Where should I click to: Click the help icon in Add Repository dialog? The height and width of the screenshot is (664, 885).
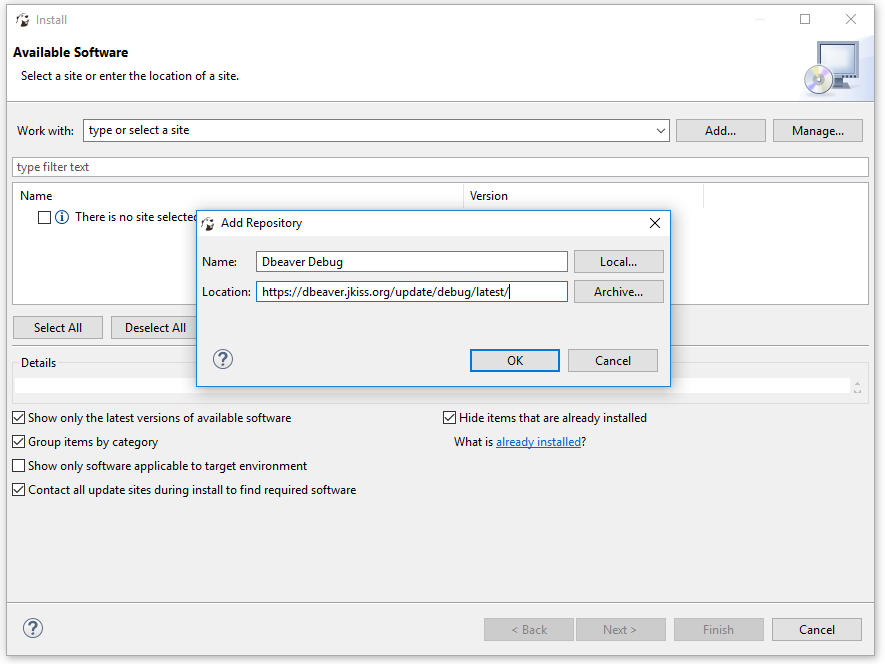point(223,359)
